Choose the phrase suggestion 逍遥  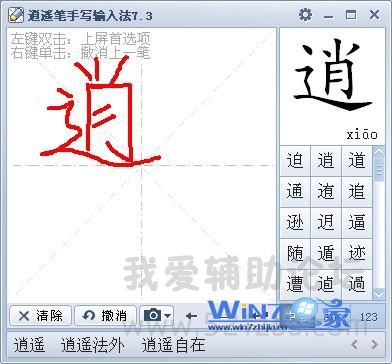click(29, 345)
